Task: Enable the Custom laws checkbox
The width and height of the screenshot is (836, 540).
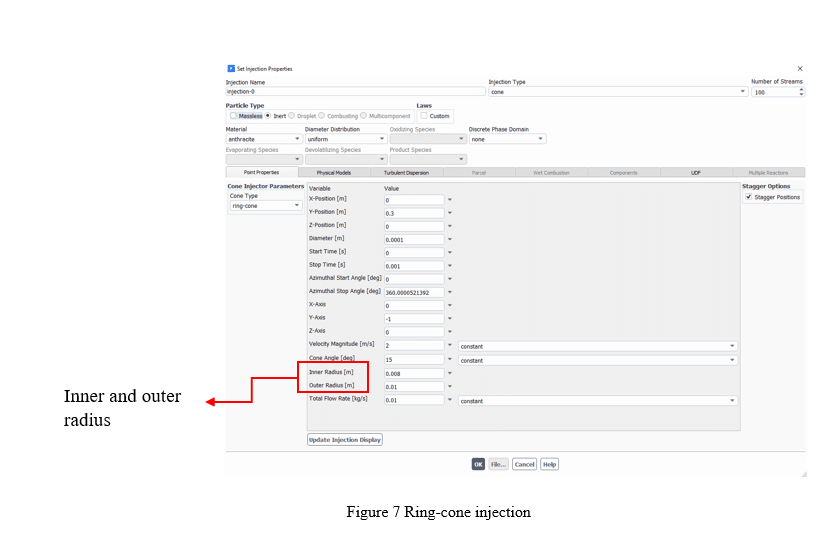Action: 424,116
